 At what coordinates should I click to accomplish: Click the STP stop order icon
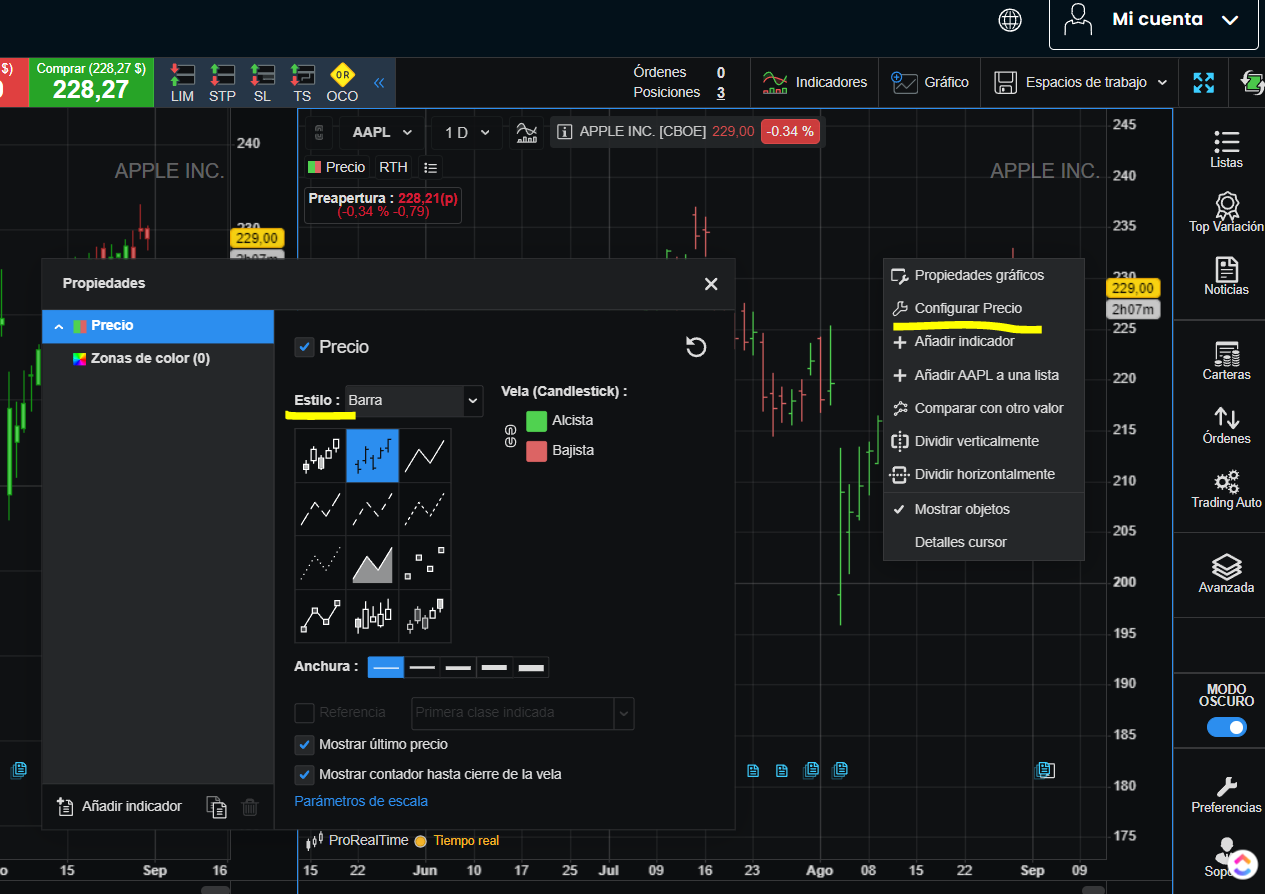click(222, 83)
